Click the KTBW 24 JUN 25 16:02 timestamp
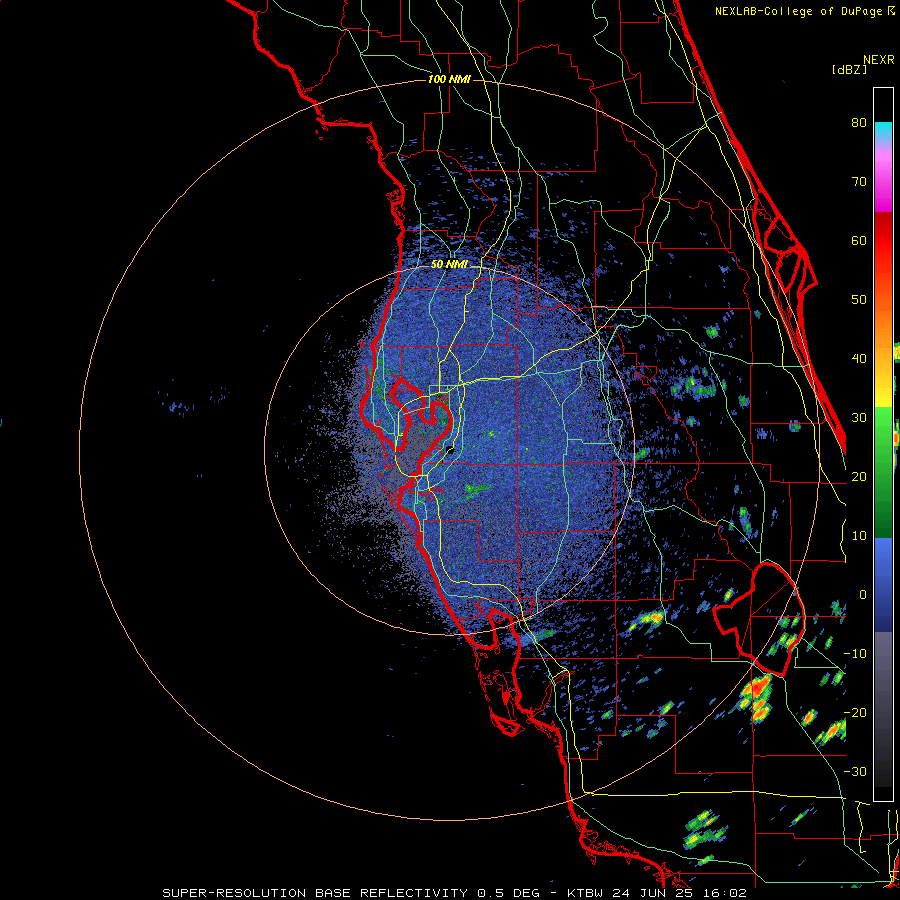The image size is (900, 900). (657, 893)
